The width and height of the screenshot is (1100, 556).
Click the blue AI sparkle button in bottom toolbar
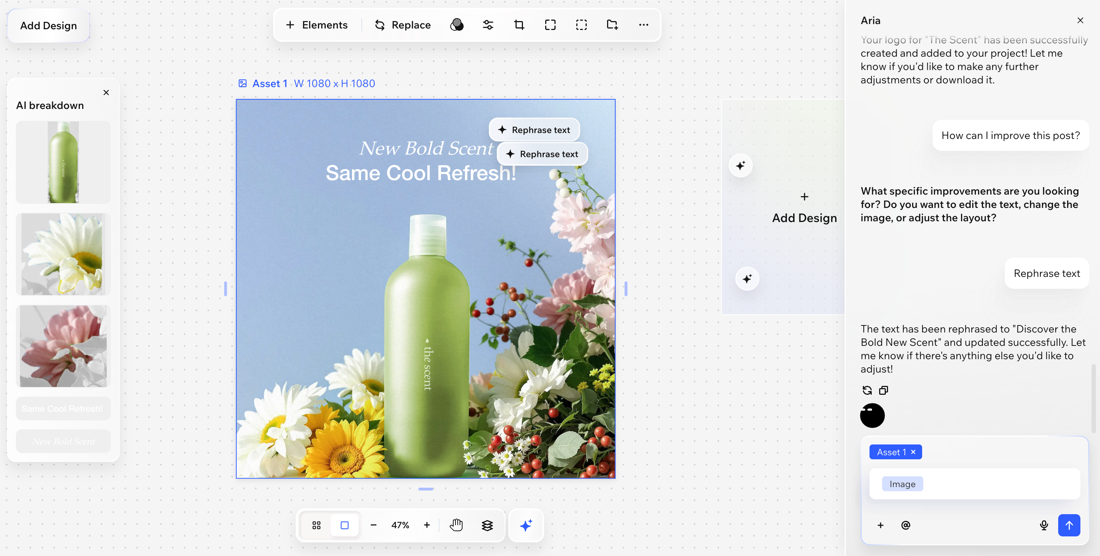526,525
